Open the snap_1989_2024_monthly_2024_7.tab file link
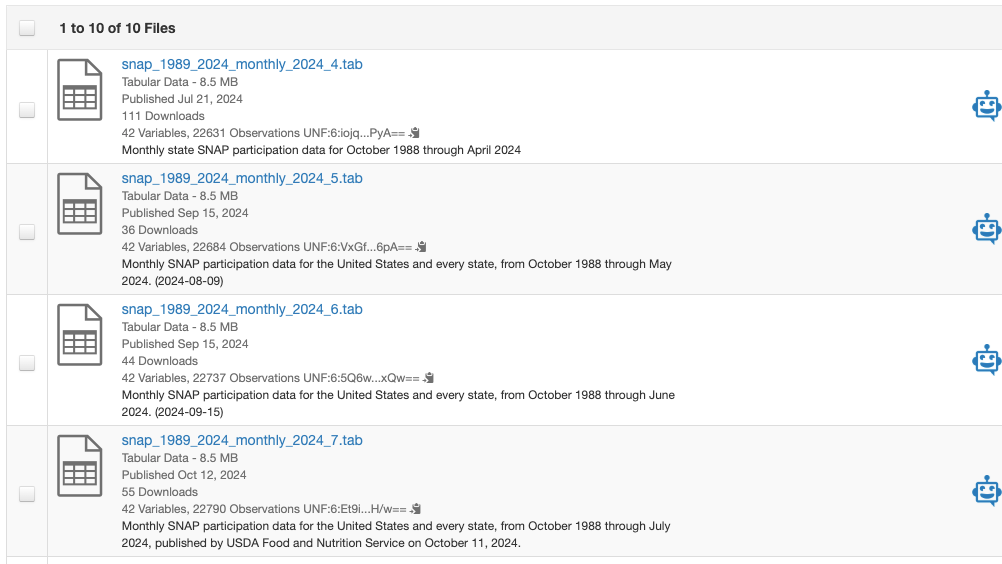 (242, 440)
